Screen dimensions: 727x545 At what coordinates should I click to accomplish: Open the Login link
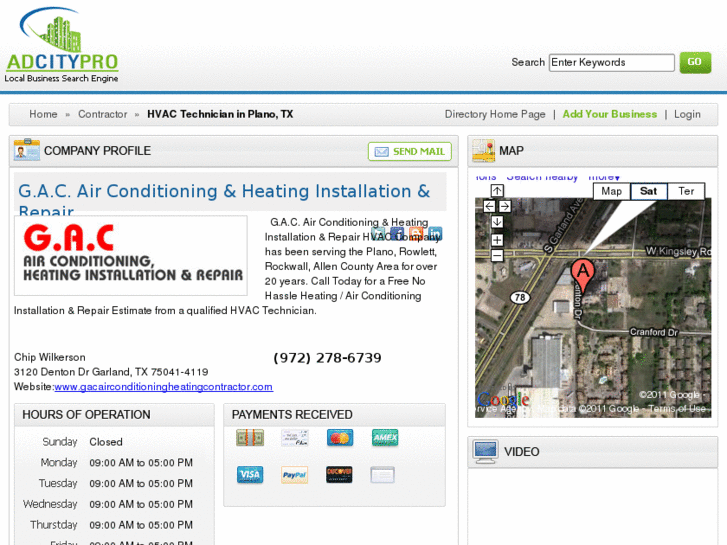687,114
